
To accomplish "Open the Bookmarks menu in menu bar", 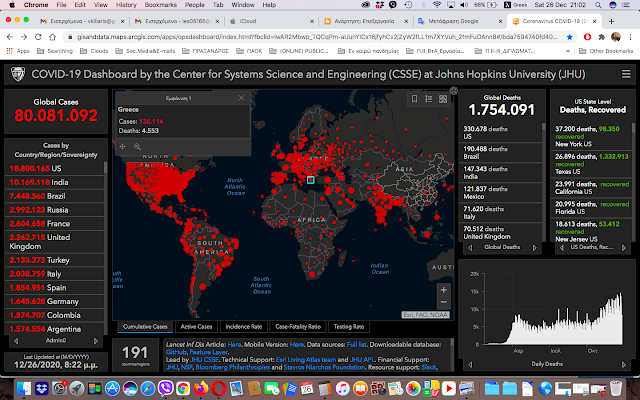I will click(160, 5).
